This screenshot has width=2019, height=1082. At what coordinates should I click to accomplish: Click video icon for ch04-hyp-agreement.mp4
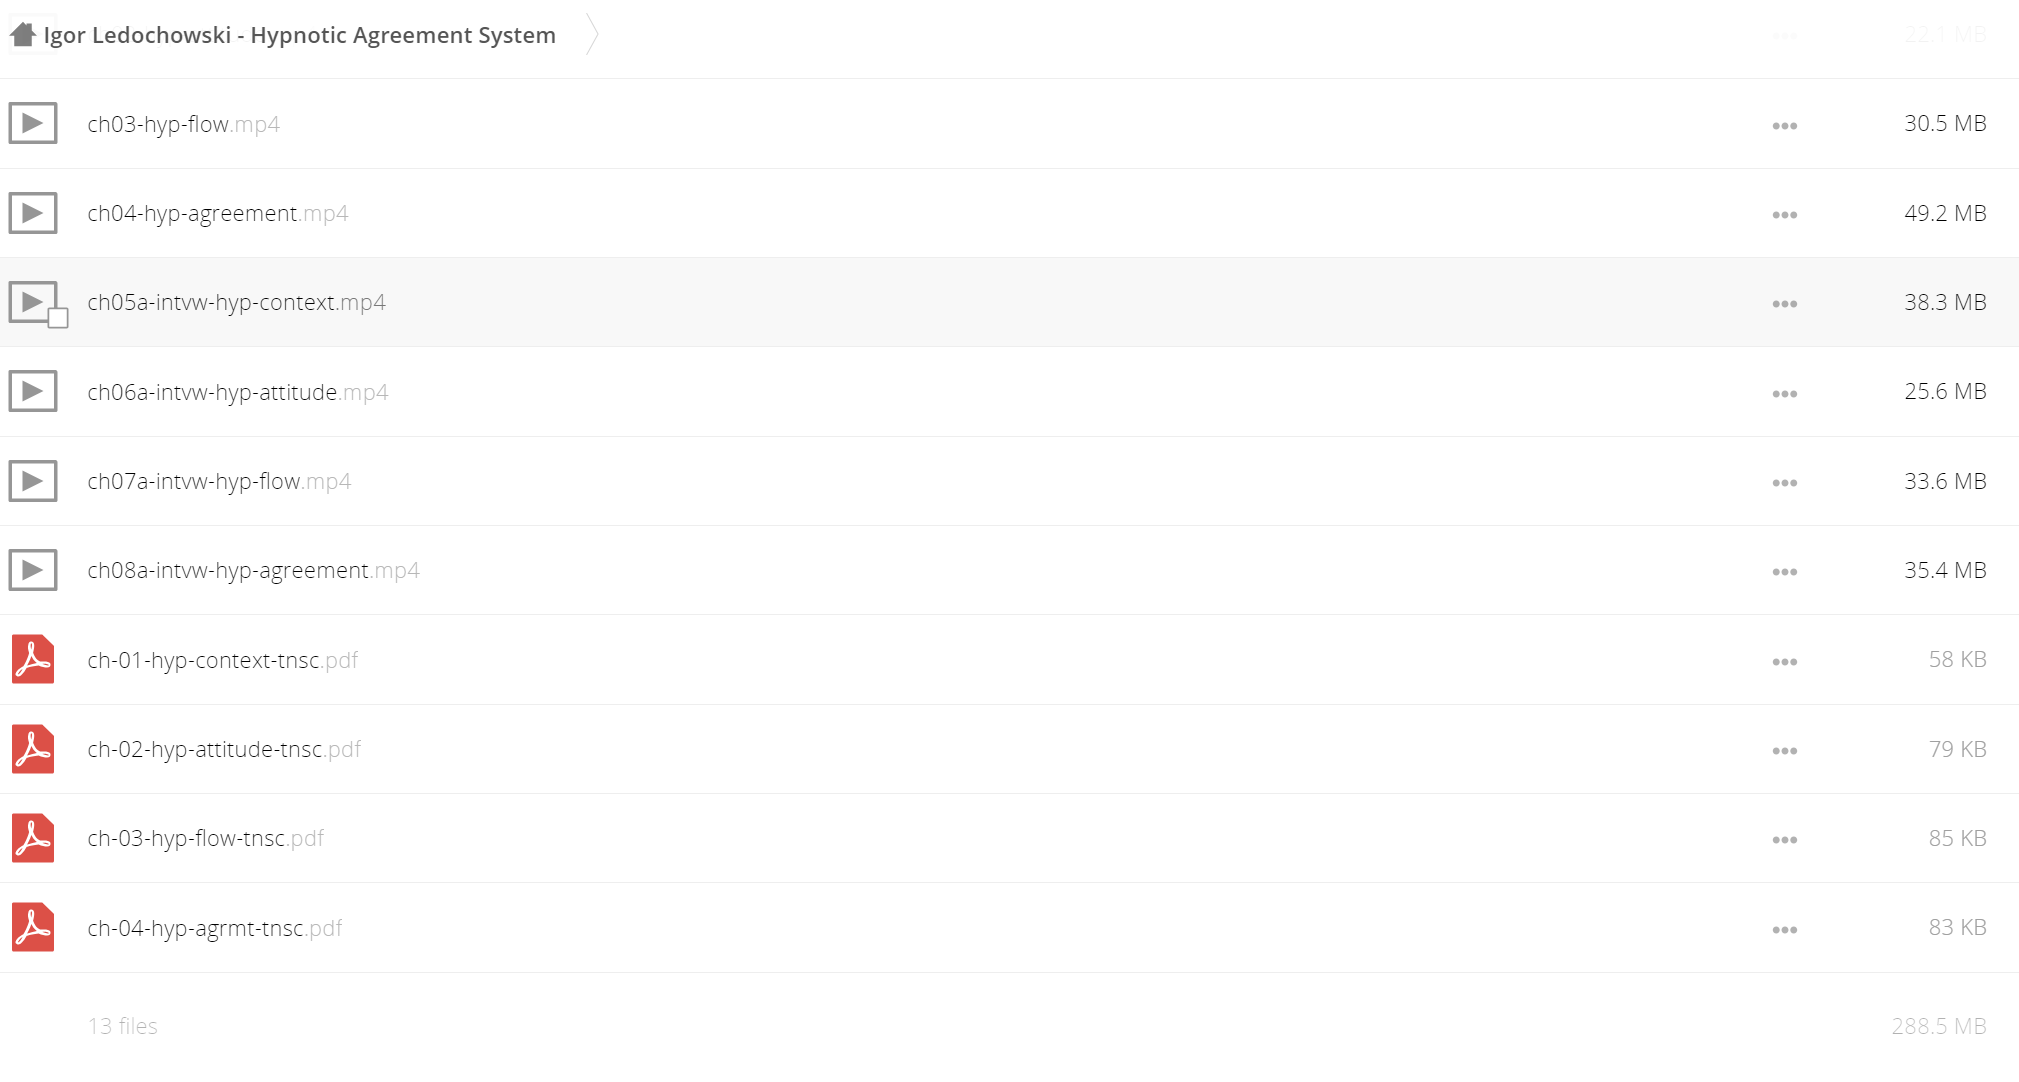click(33, 213)
